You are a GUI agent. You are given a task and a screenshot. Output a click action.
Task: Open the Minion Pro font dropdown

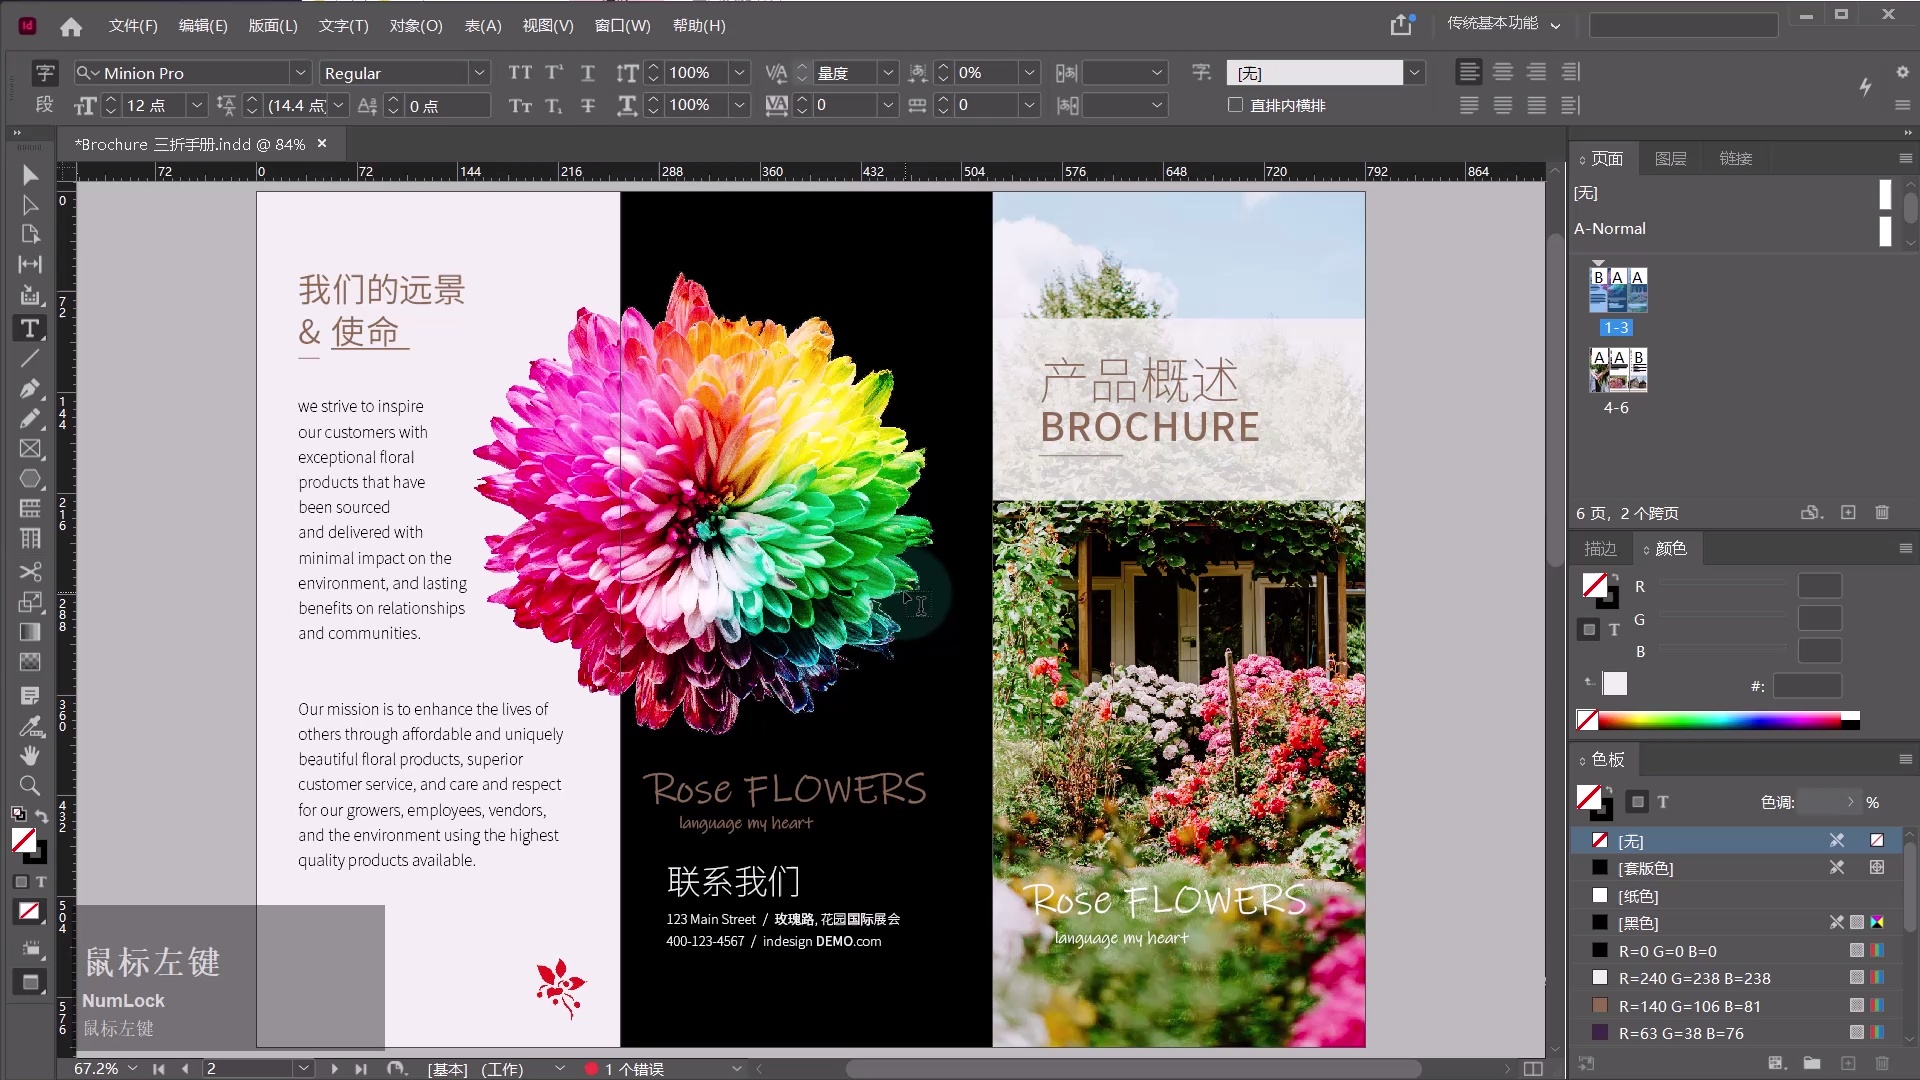click(x=300, y=73)
